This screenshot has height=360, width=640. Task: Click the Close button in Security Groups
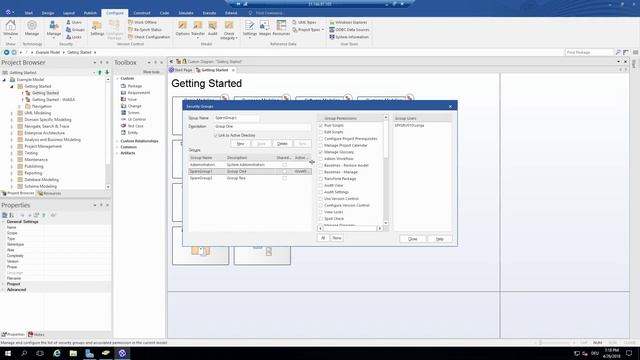pyautogui.click(x=413, y=239)
